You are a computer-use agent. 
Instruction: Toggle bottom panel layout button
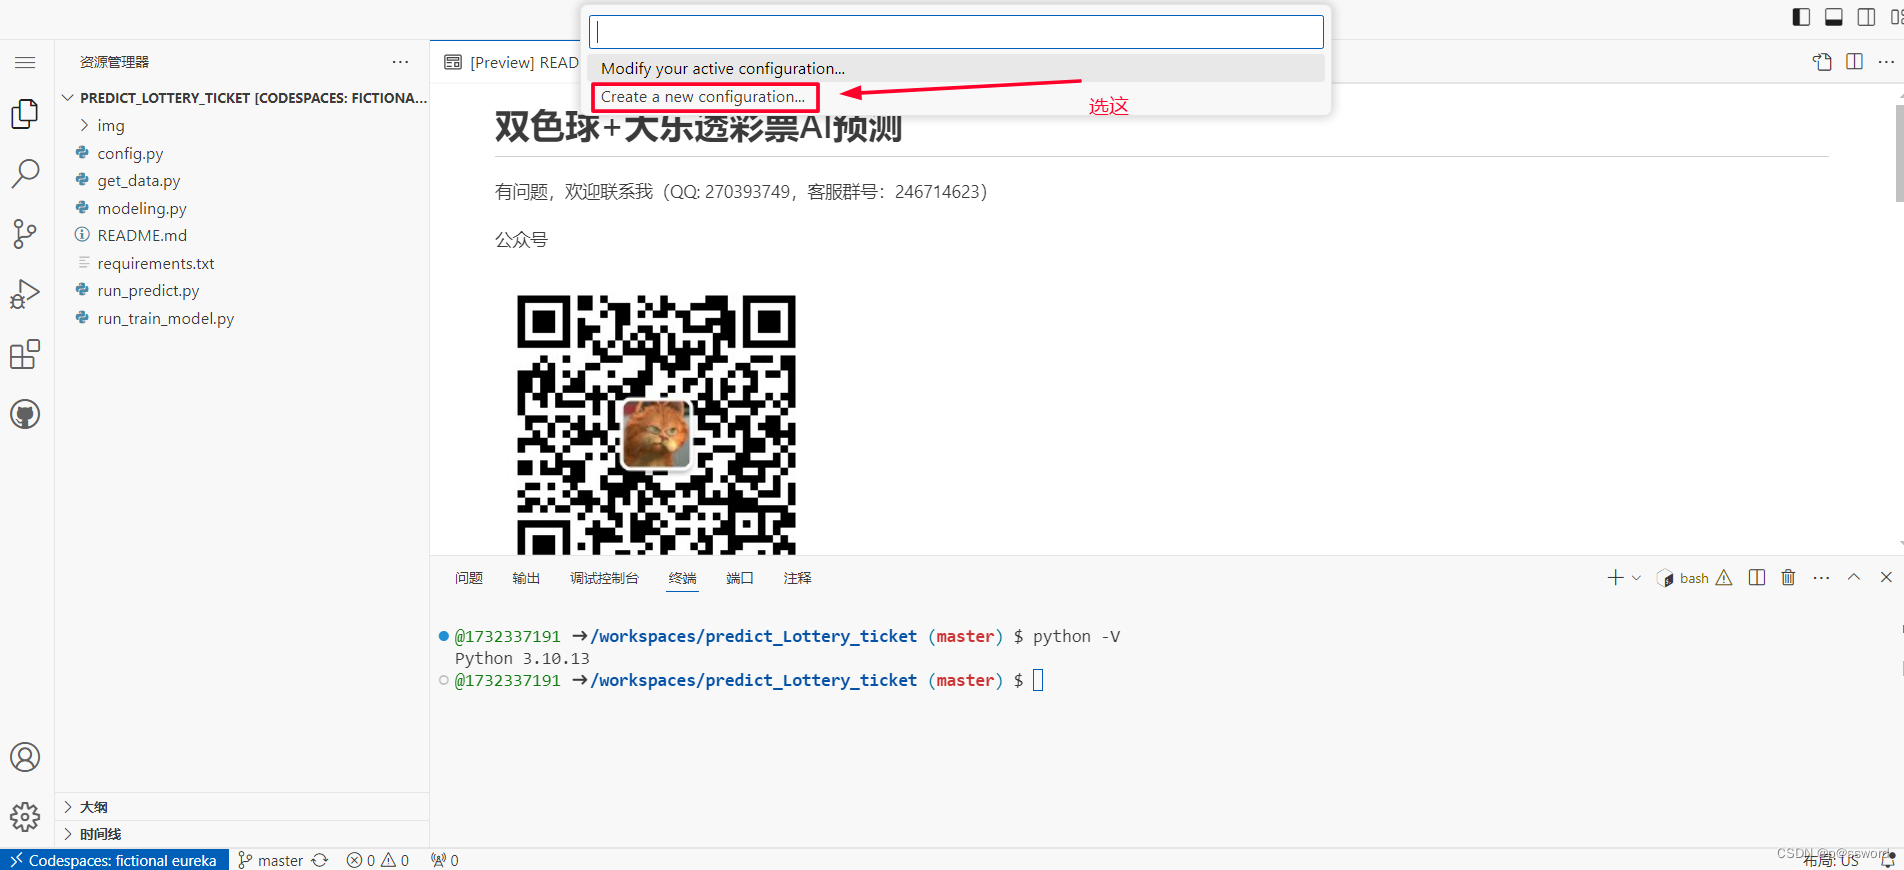click(x=1833, y=17)
